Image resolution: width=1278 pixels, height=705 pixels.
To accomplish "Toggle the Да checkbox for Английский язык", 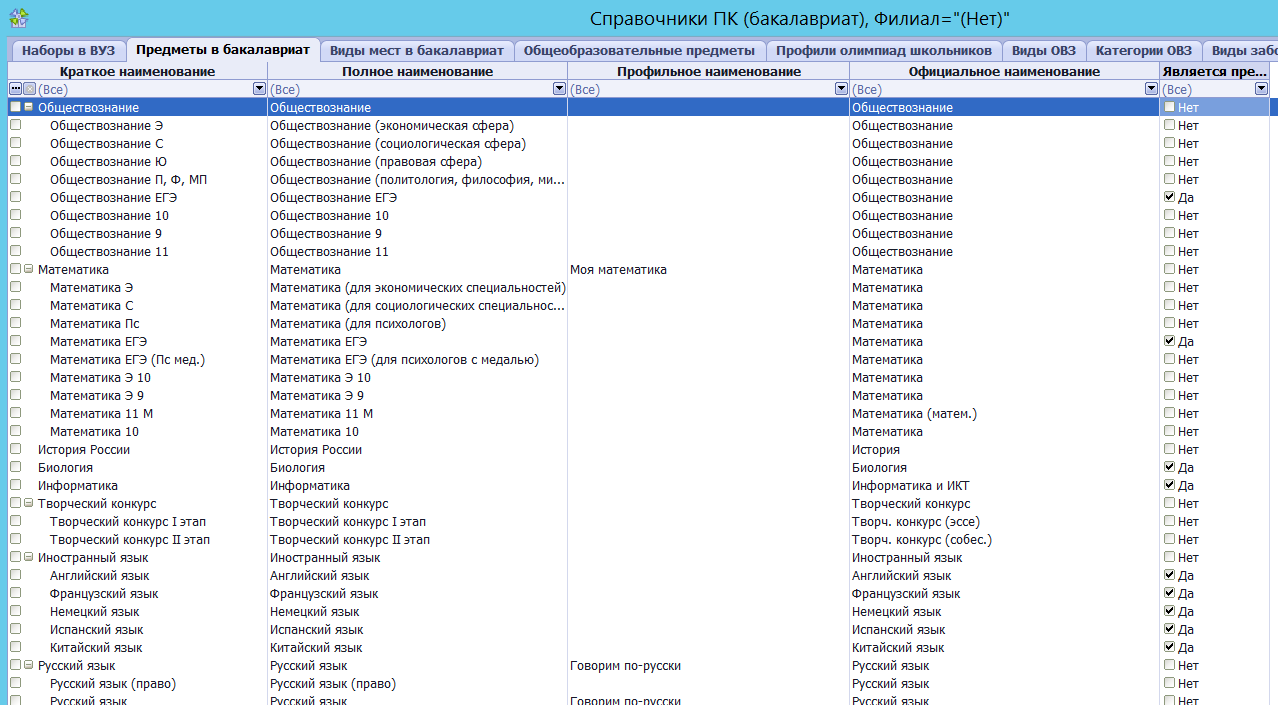I will 1169,575.
